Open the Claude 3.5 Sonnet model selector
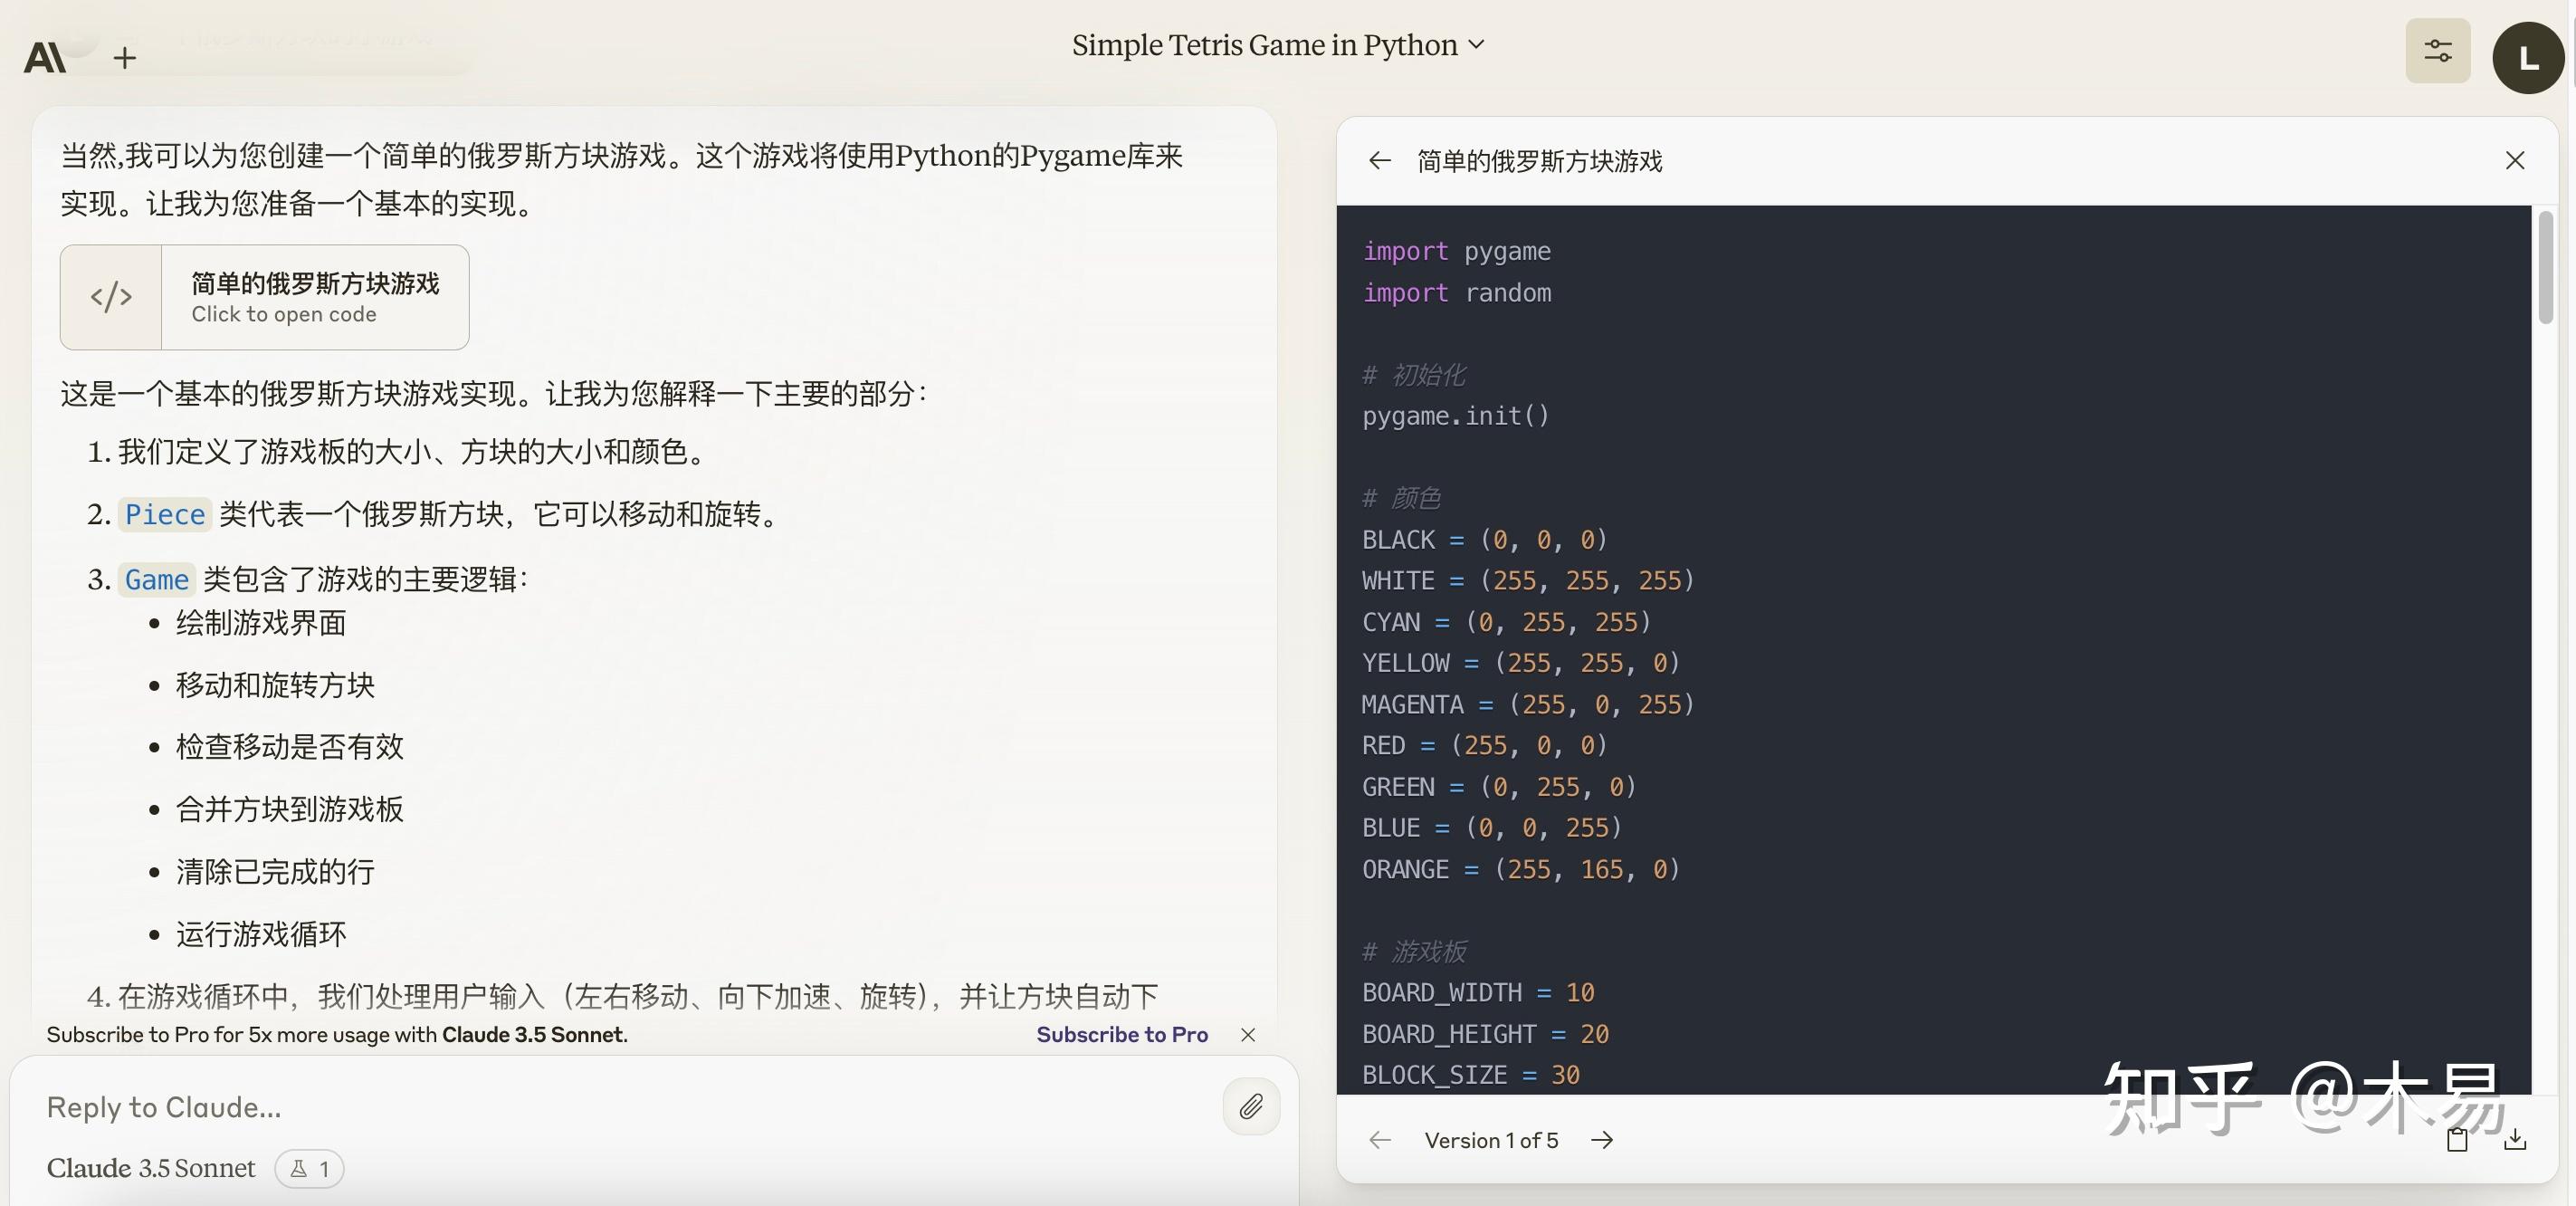 pos(151,1168)
